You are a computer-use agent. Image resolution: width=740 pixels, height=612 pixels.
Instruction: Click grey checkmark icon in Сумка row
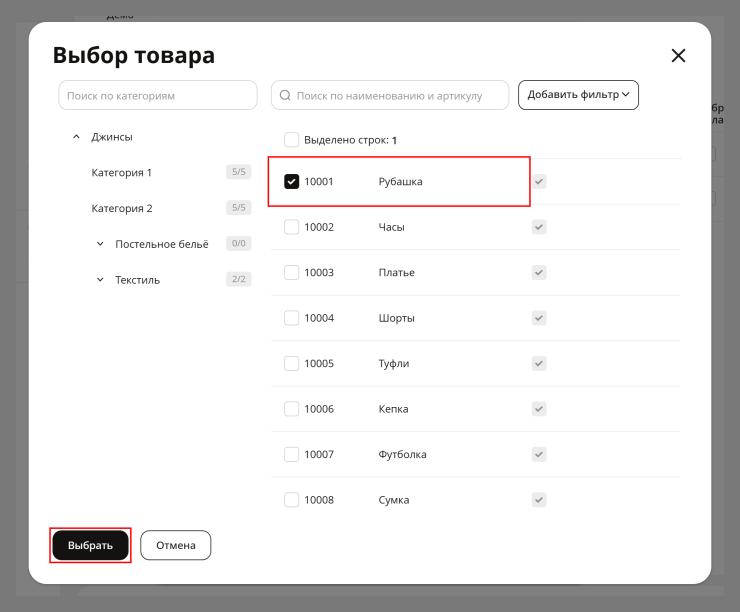click(x=539, y=500)
